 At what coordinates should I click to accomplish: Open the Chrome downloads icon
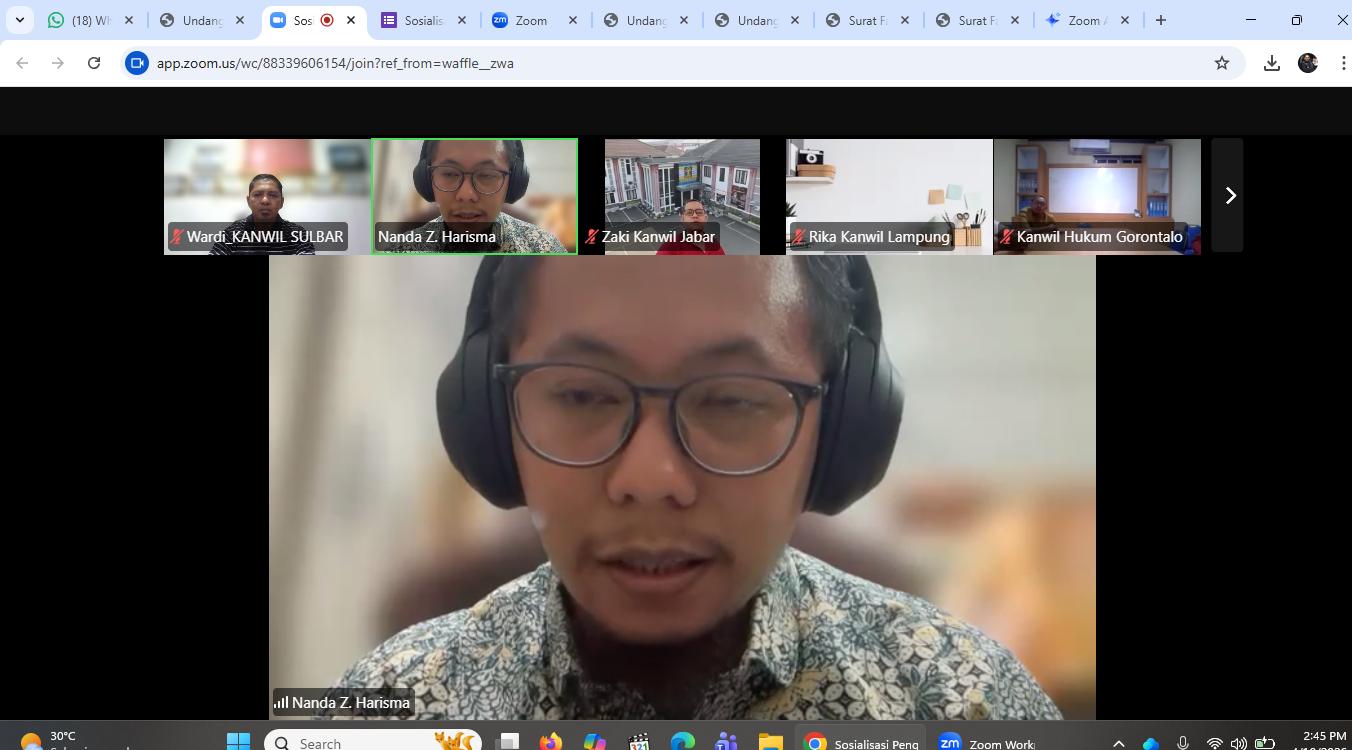click(1271, 63)
